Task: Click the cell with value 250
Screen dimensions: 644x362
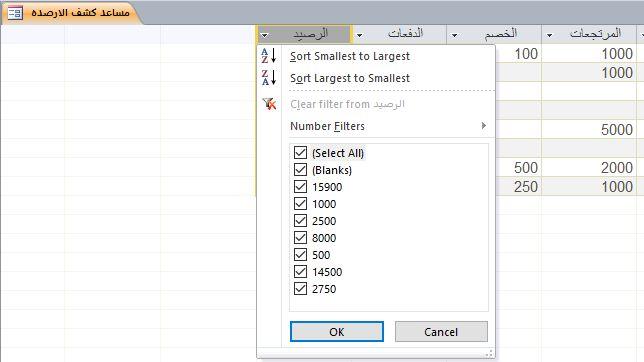Action: [x=519, y=187]
